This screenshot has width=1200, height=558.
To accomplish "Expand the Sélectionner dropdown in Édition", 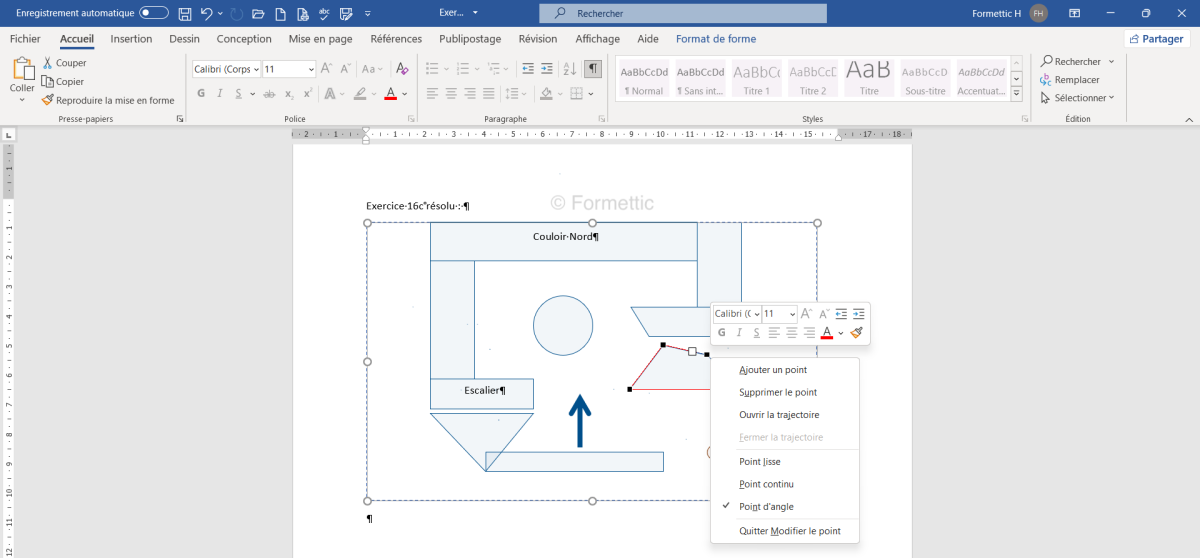I will click(1078, 98).
